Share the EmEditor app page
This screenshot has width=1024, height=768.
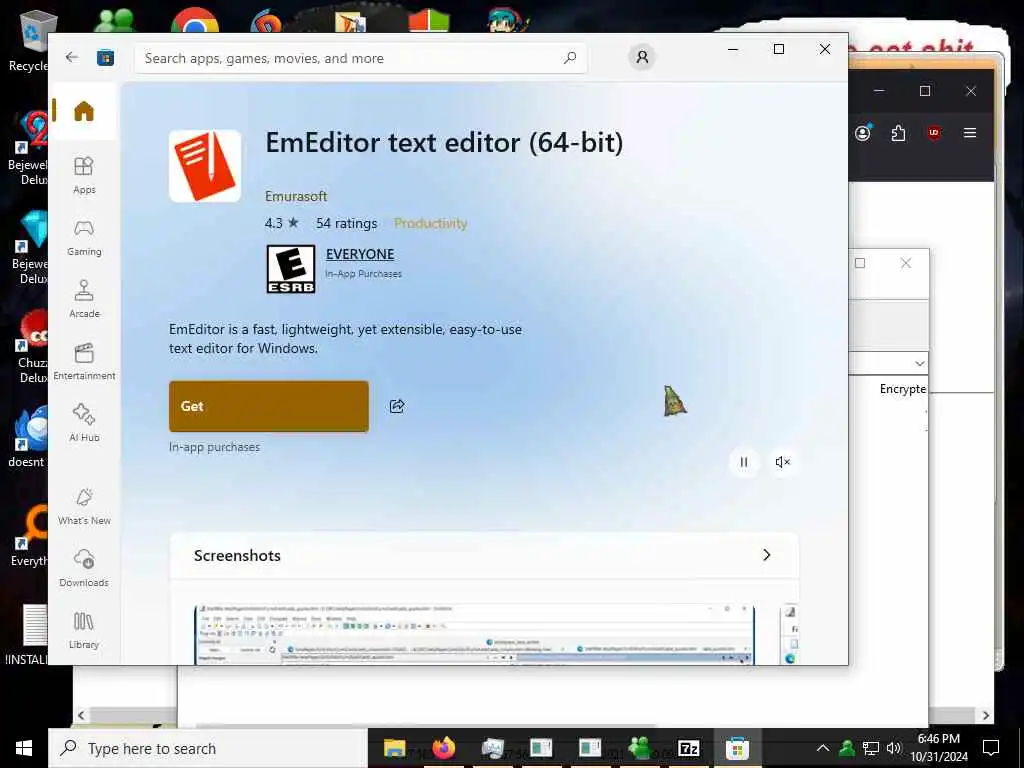(397, 406)
